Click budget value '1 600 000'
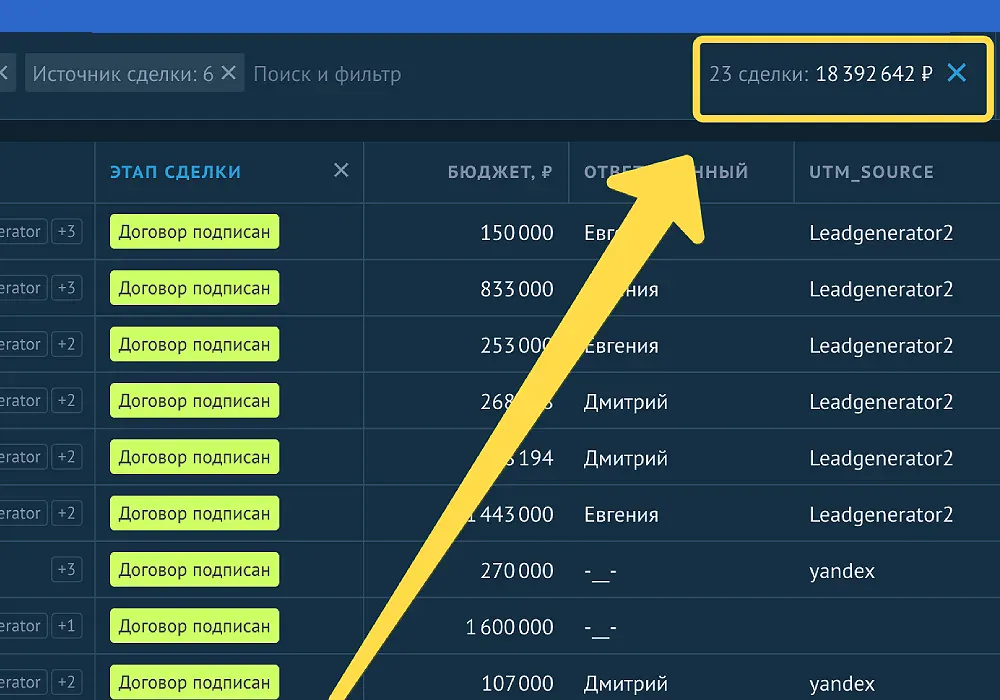Image resolution: width=1000 pixels, height=700 pixels. click(x=509, y=627)
